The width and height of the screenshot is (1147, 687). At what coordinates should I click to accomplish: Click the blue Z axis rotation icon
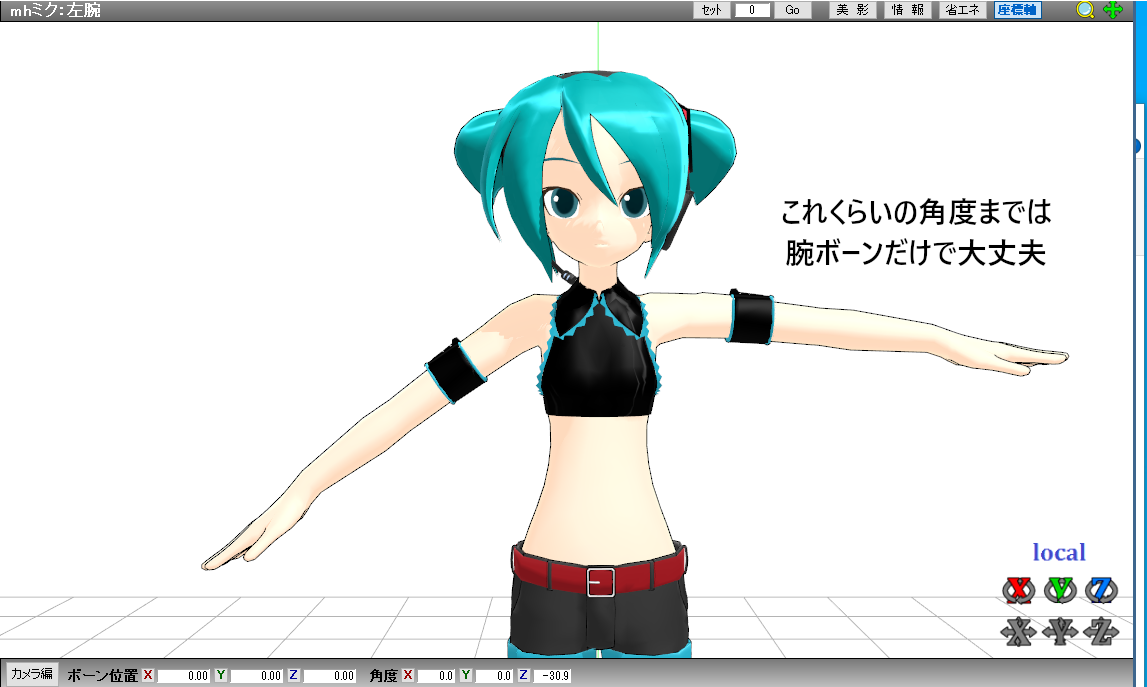click(1101, 590)
